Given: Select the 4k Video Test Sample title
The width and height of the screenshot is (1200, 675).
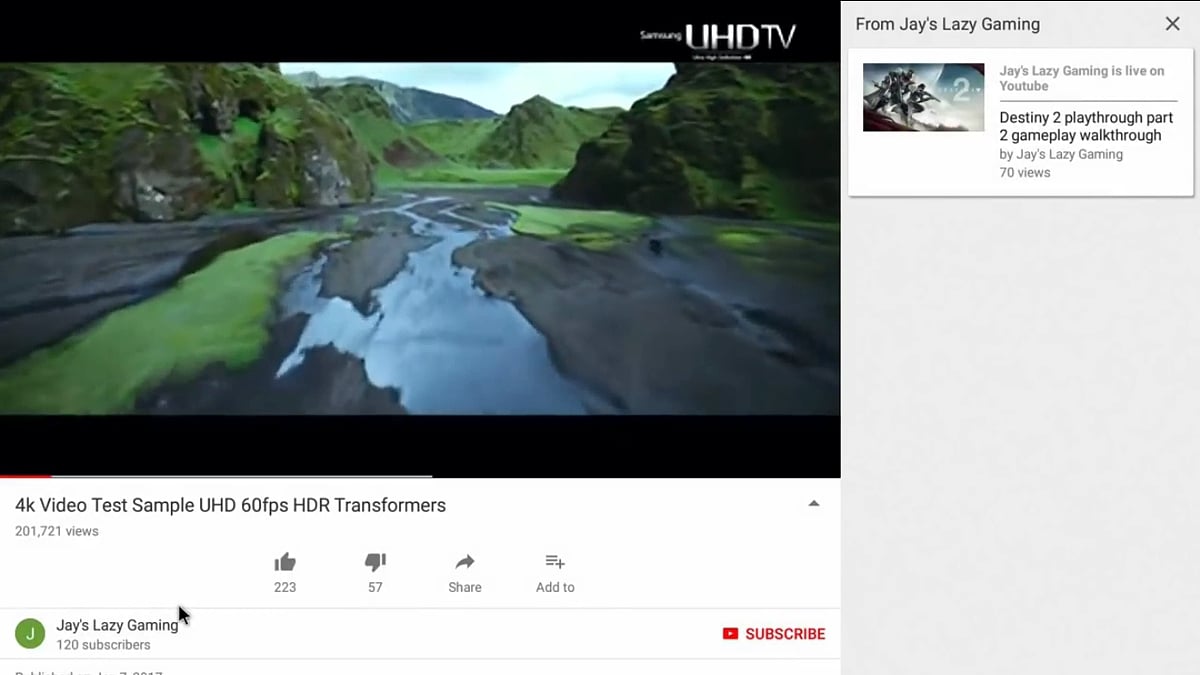Looking at the screenshot, I should (x=230, y=505).
